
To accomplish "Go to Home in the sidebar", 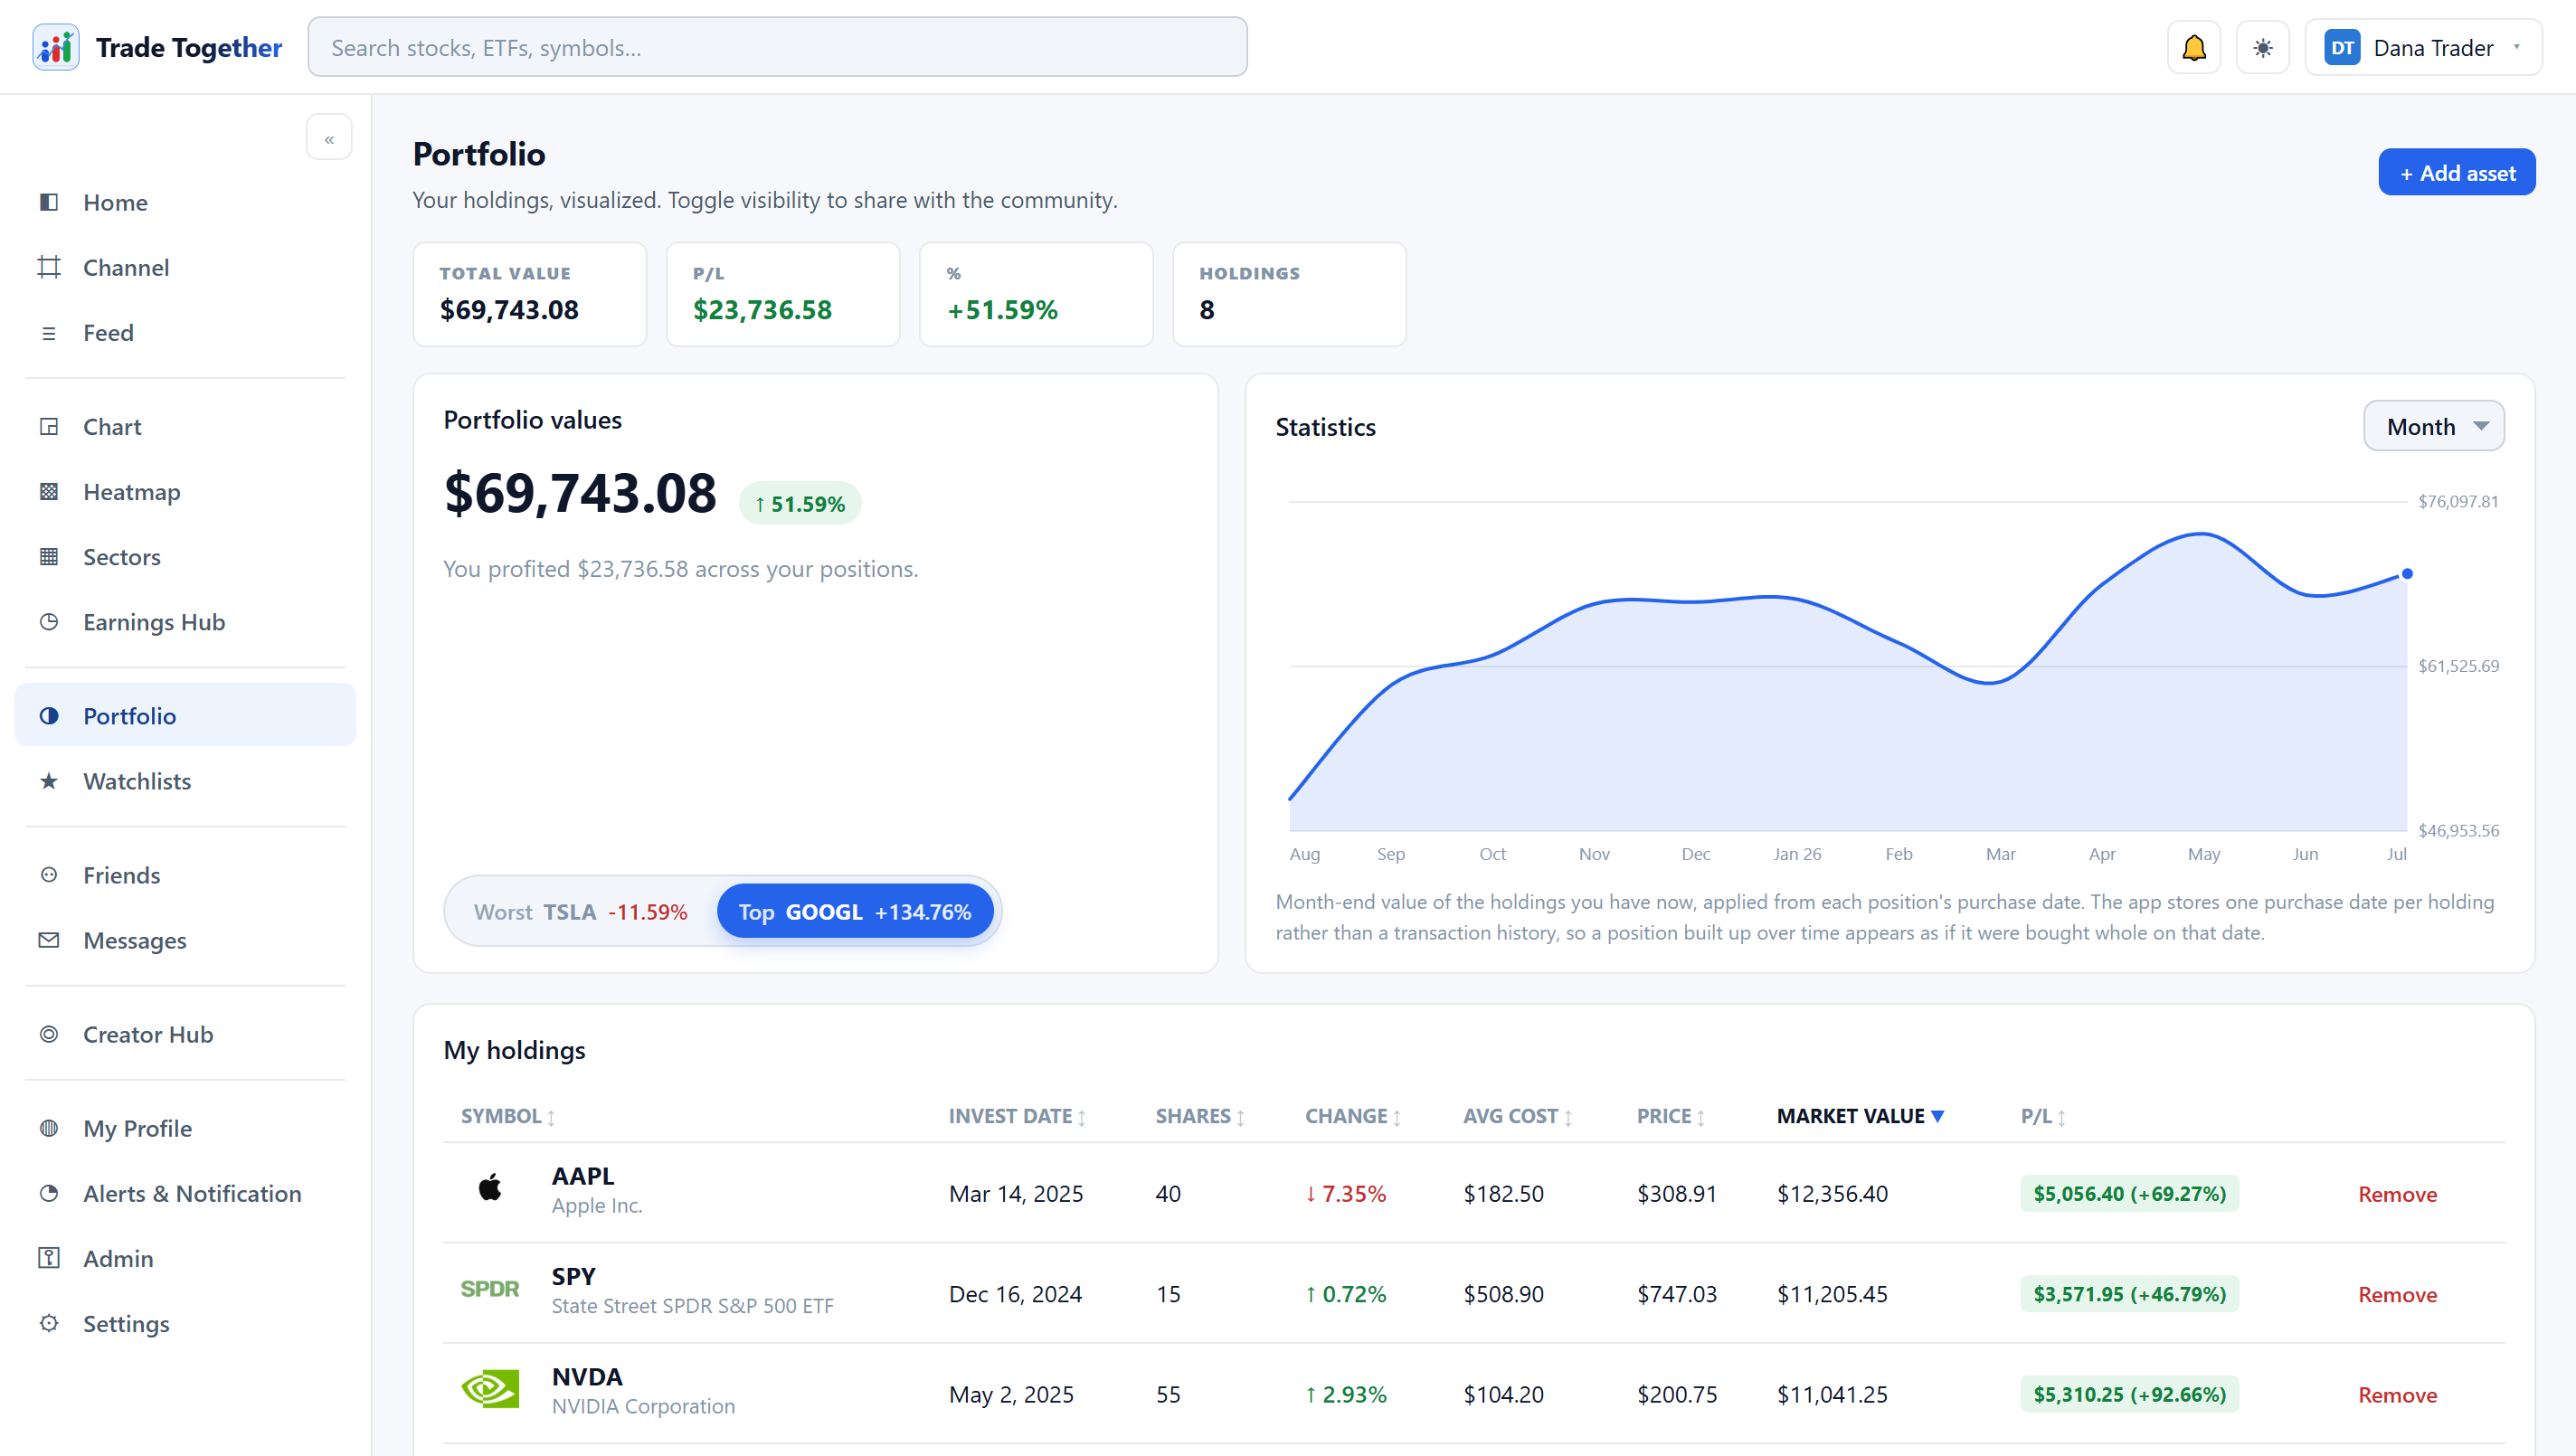I will 185,202.
